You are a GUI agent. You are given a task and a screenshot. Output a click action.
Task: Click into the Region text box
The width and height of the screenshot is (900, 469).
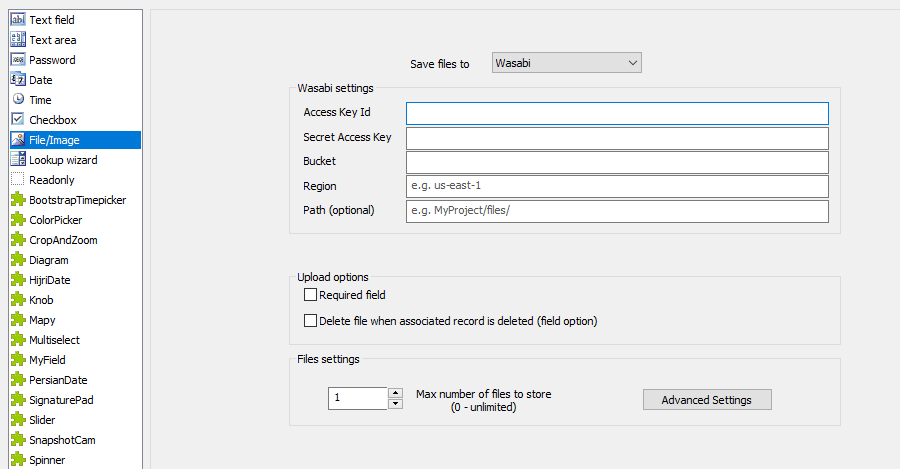[617, 186]
